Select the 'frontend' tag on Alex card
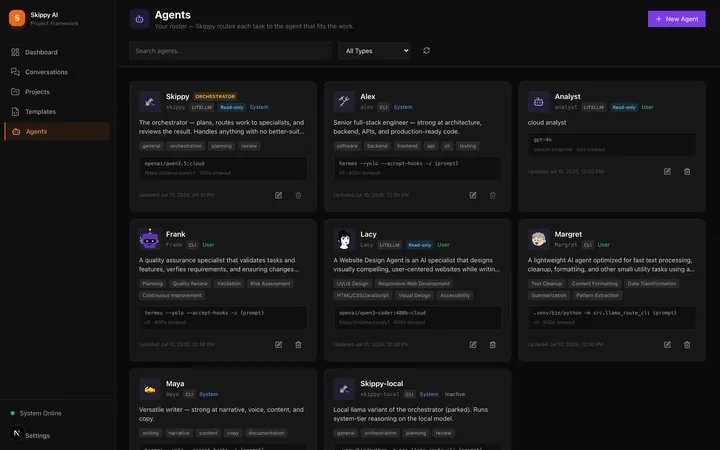Image resolution: width=720 pixels, height=450 pixels. pos(407,146)
